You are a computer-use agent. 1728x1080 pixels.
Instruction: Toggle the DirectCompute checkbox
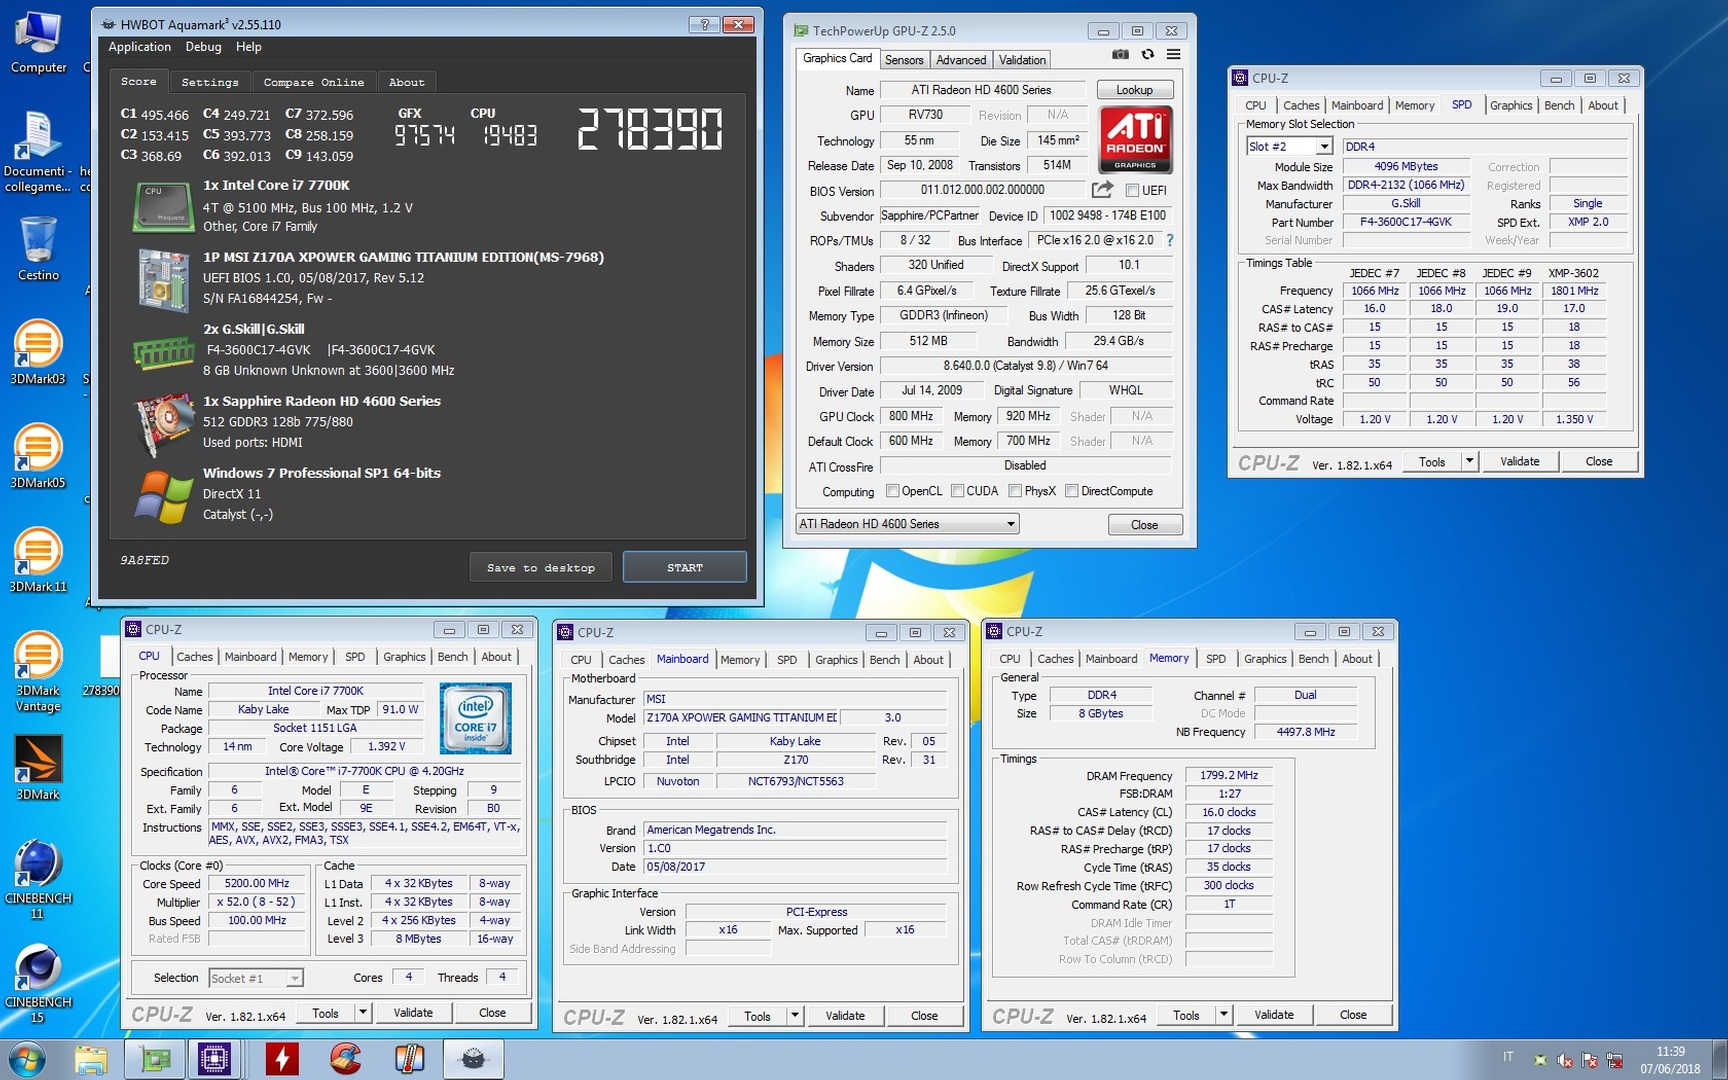point(1071,491)
